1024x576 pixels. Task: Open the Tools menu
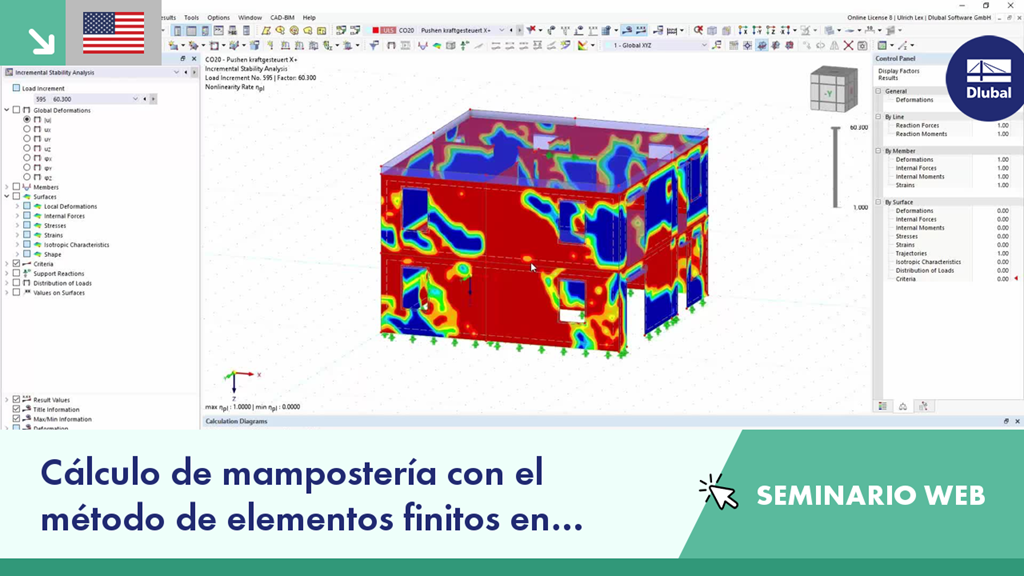(x=191, y=18)
